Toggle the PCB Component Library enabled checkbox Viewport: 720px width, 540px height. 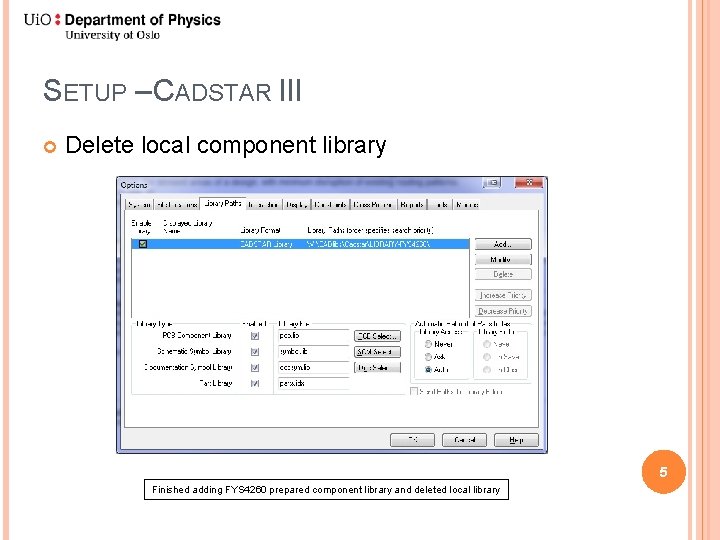[x=255, y=336]
